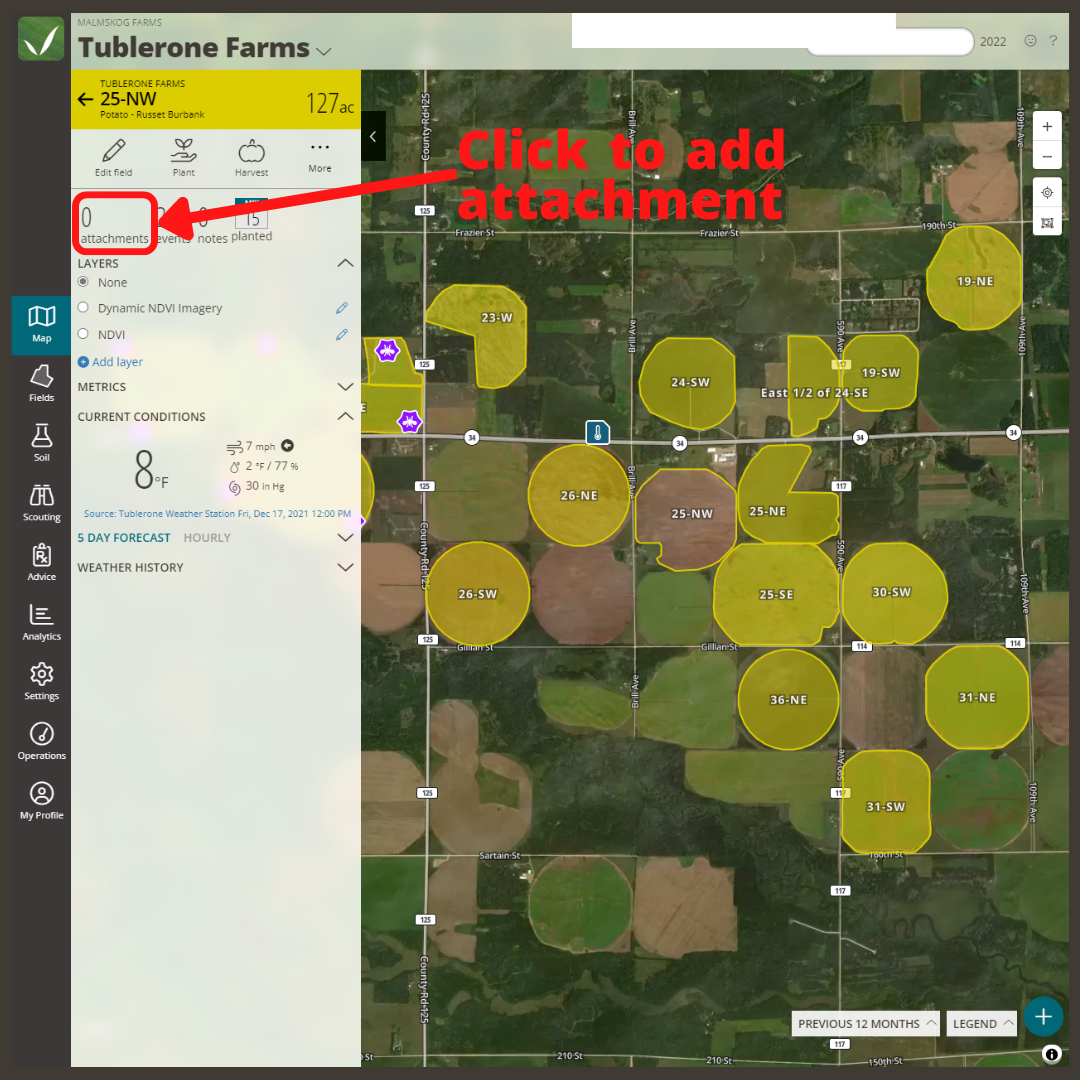Click the Plant action icon
1080x1080 pixels.
point(183,157)
